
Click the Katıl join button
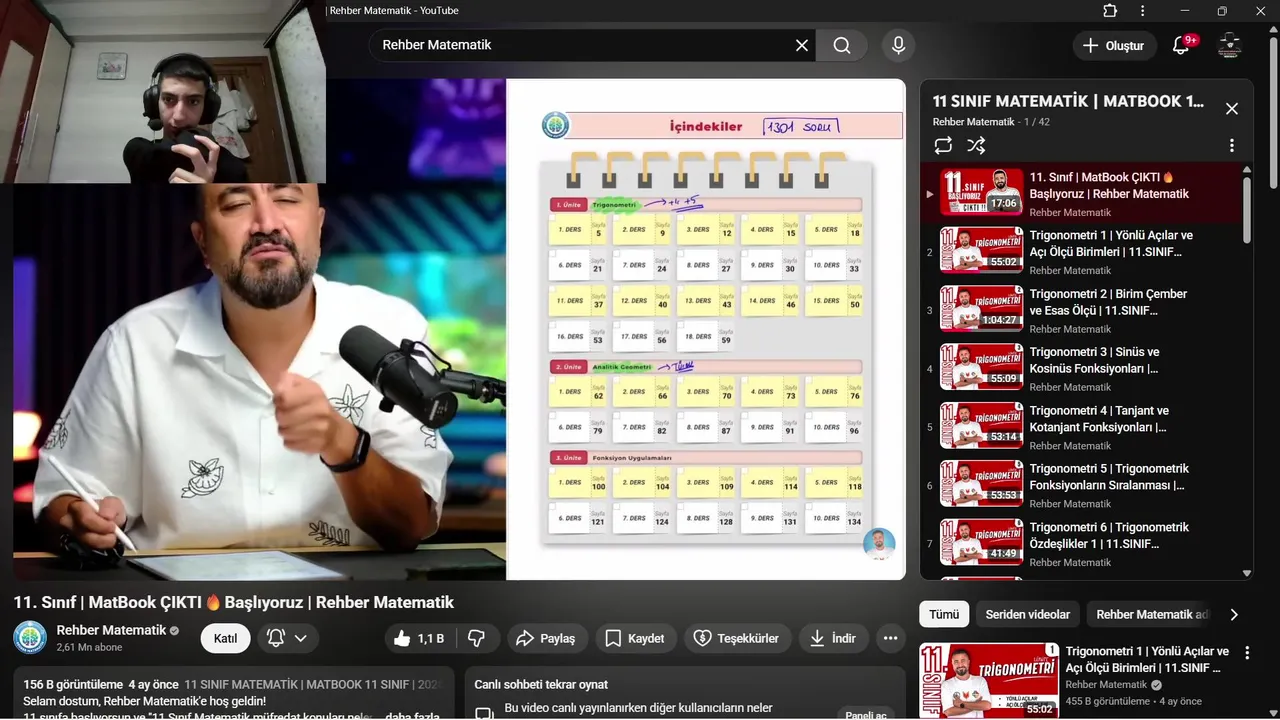(226, 638)
